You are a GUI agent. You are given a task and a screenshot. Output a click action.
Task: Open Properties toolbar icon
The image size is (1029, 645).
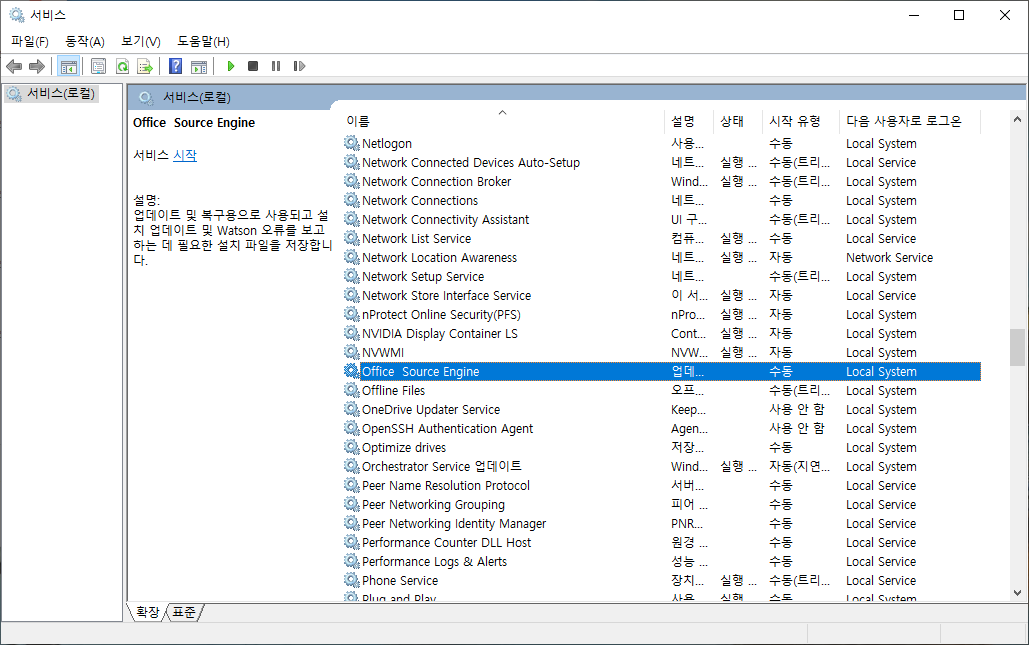pyautogui.click(x=98, y=66)
